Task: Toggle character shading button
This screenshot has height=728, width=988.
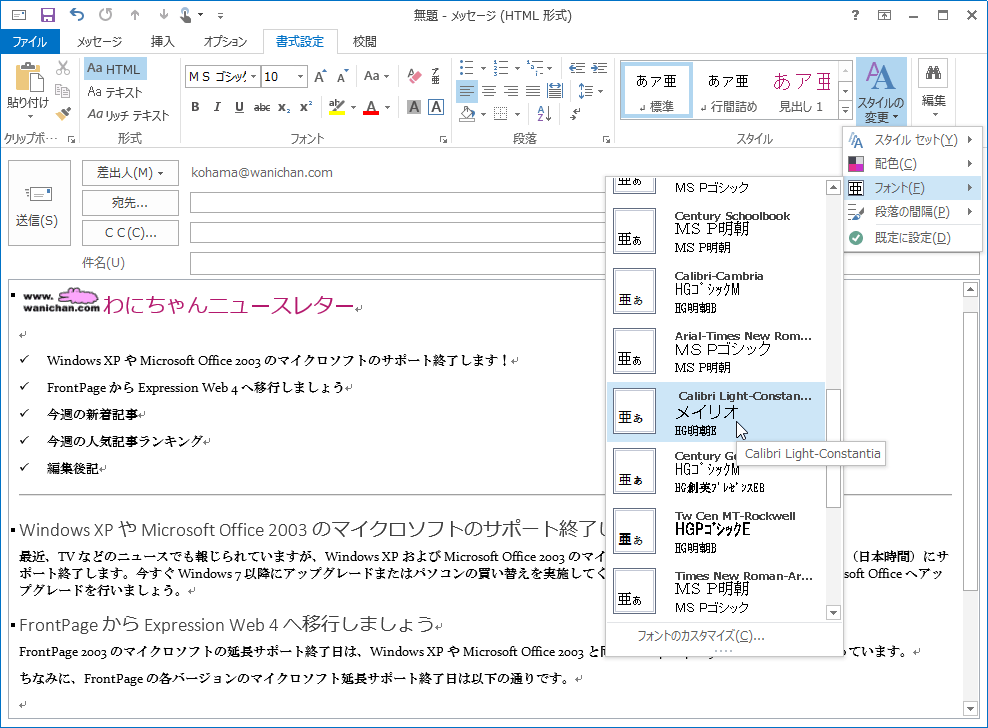Action: [414, 107]
